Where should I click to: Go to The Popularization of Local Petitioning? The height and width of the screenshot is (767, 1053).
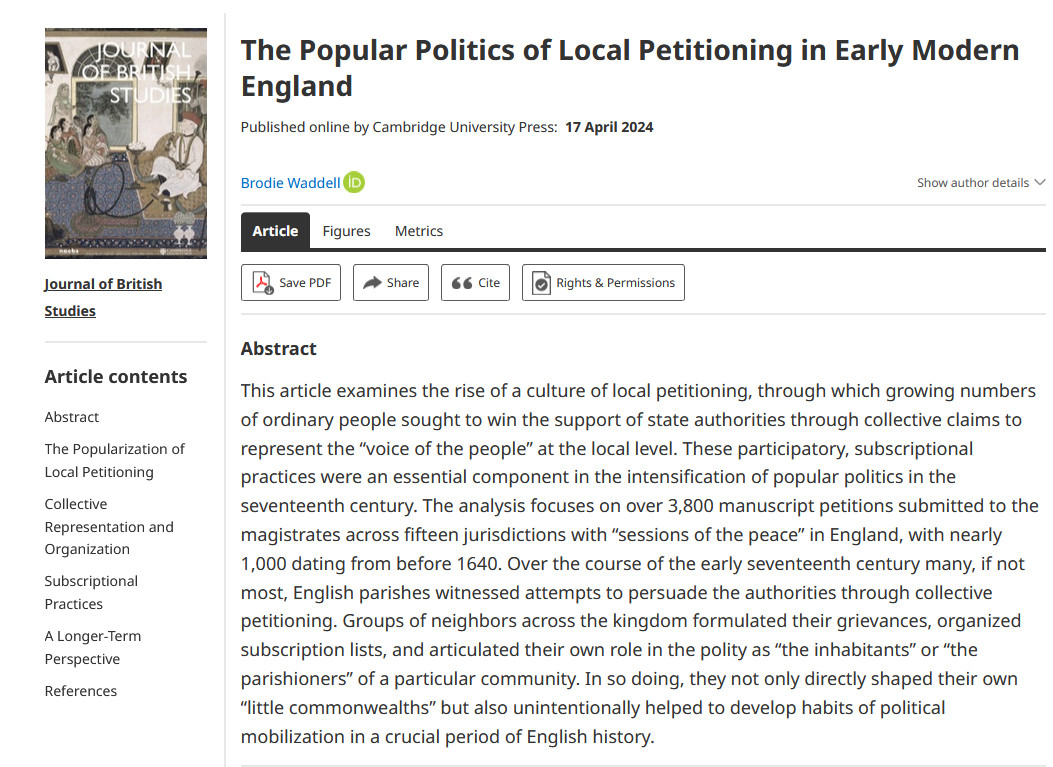click(x=114, y=460)
